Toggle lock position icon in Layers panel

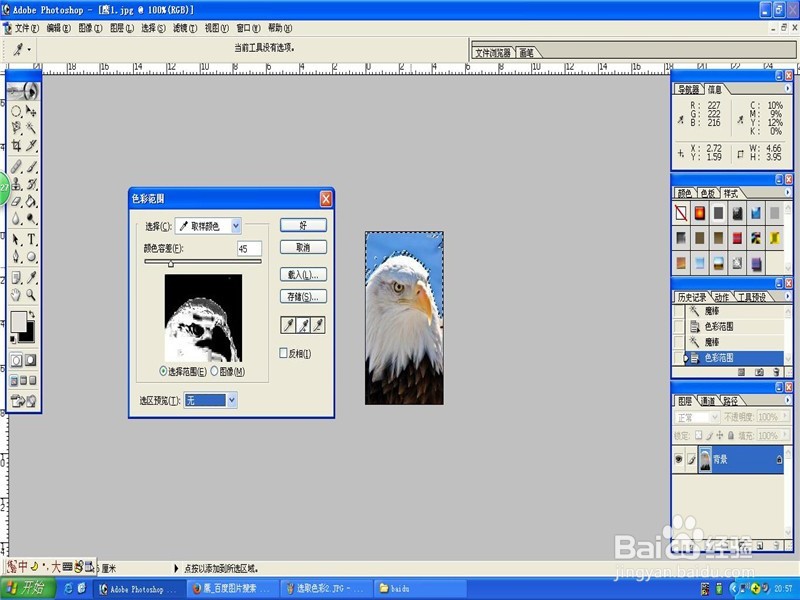pos(719,435)
